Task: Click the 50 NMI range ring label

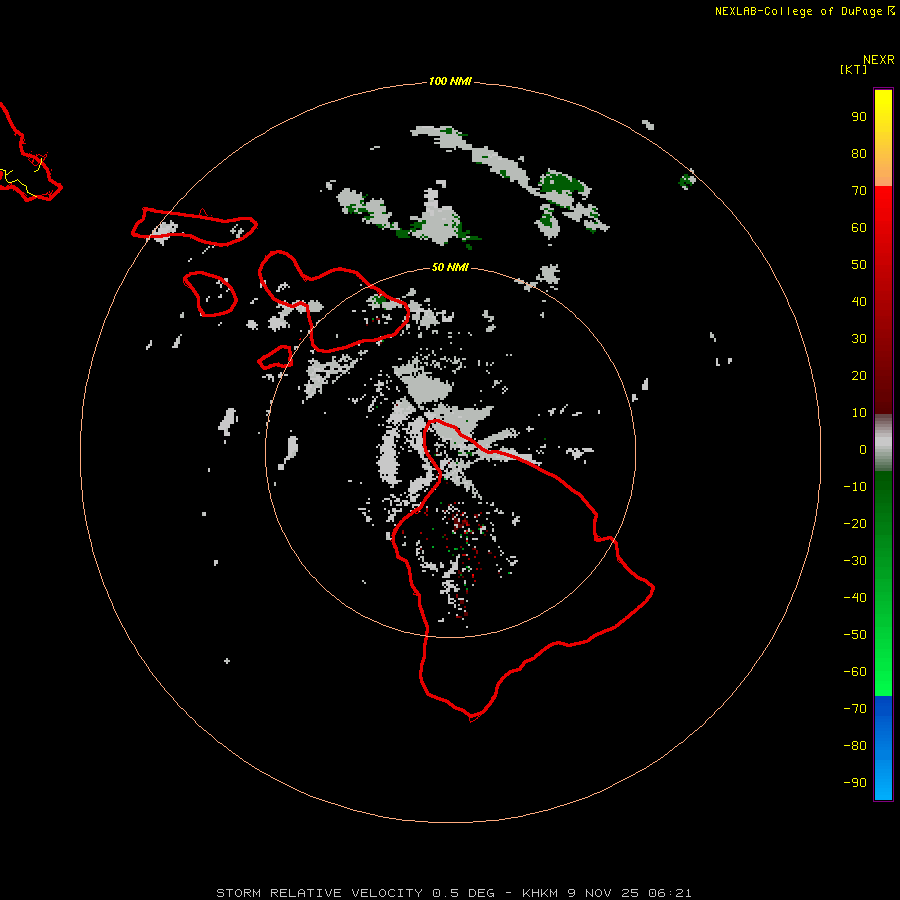Action: click(450, 267)
